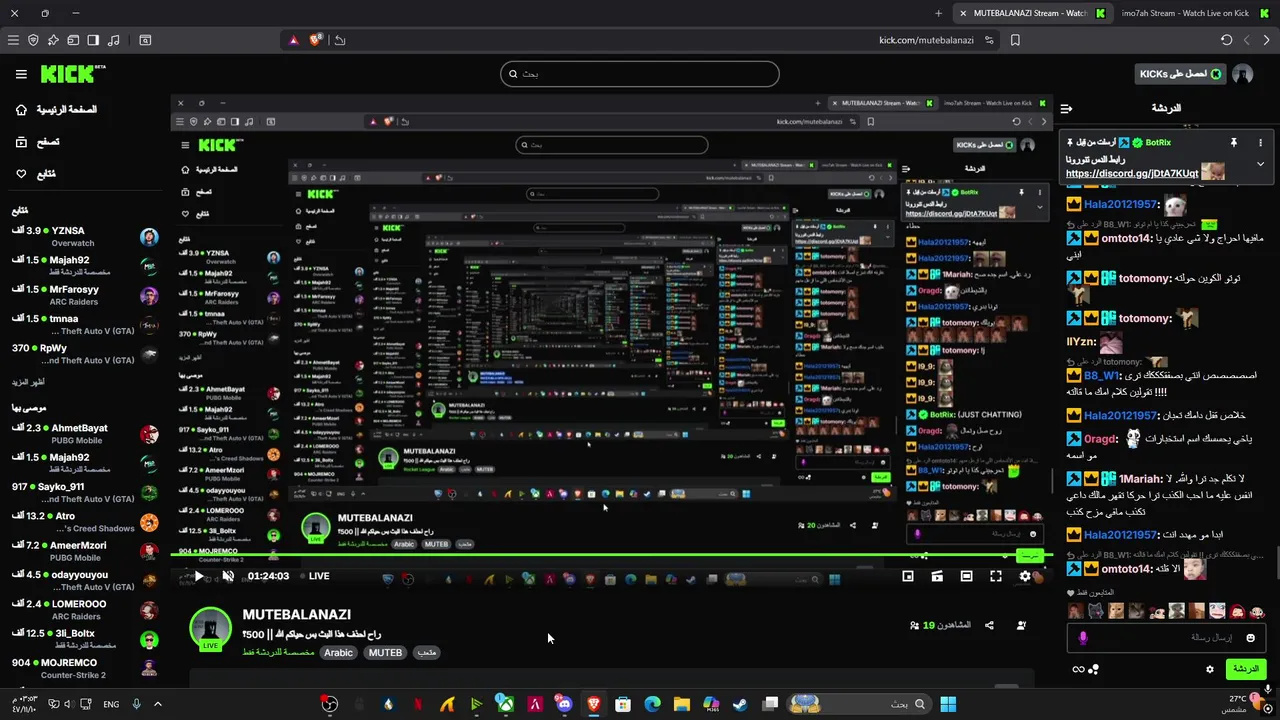Open Netflix from the taskbar
The image size is (1280, 720).
(x=418, y=704)
